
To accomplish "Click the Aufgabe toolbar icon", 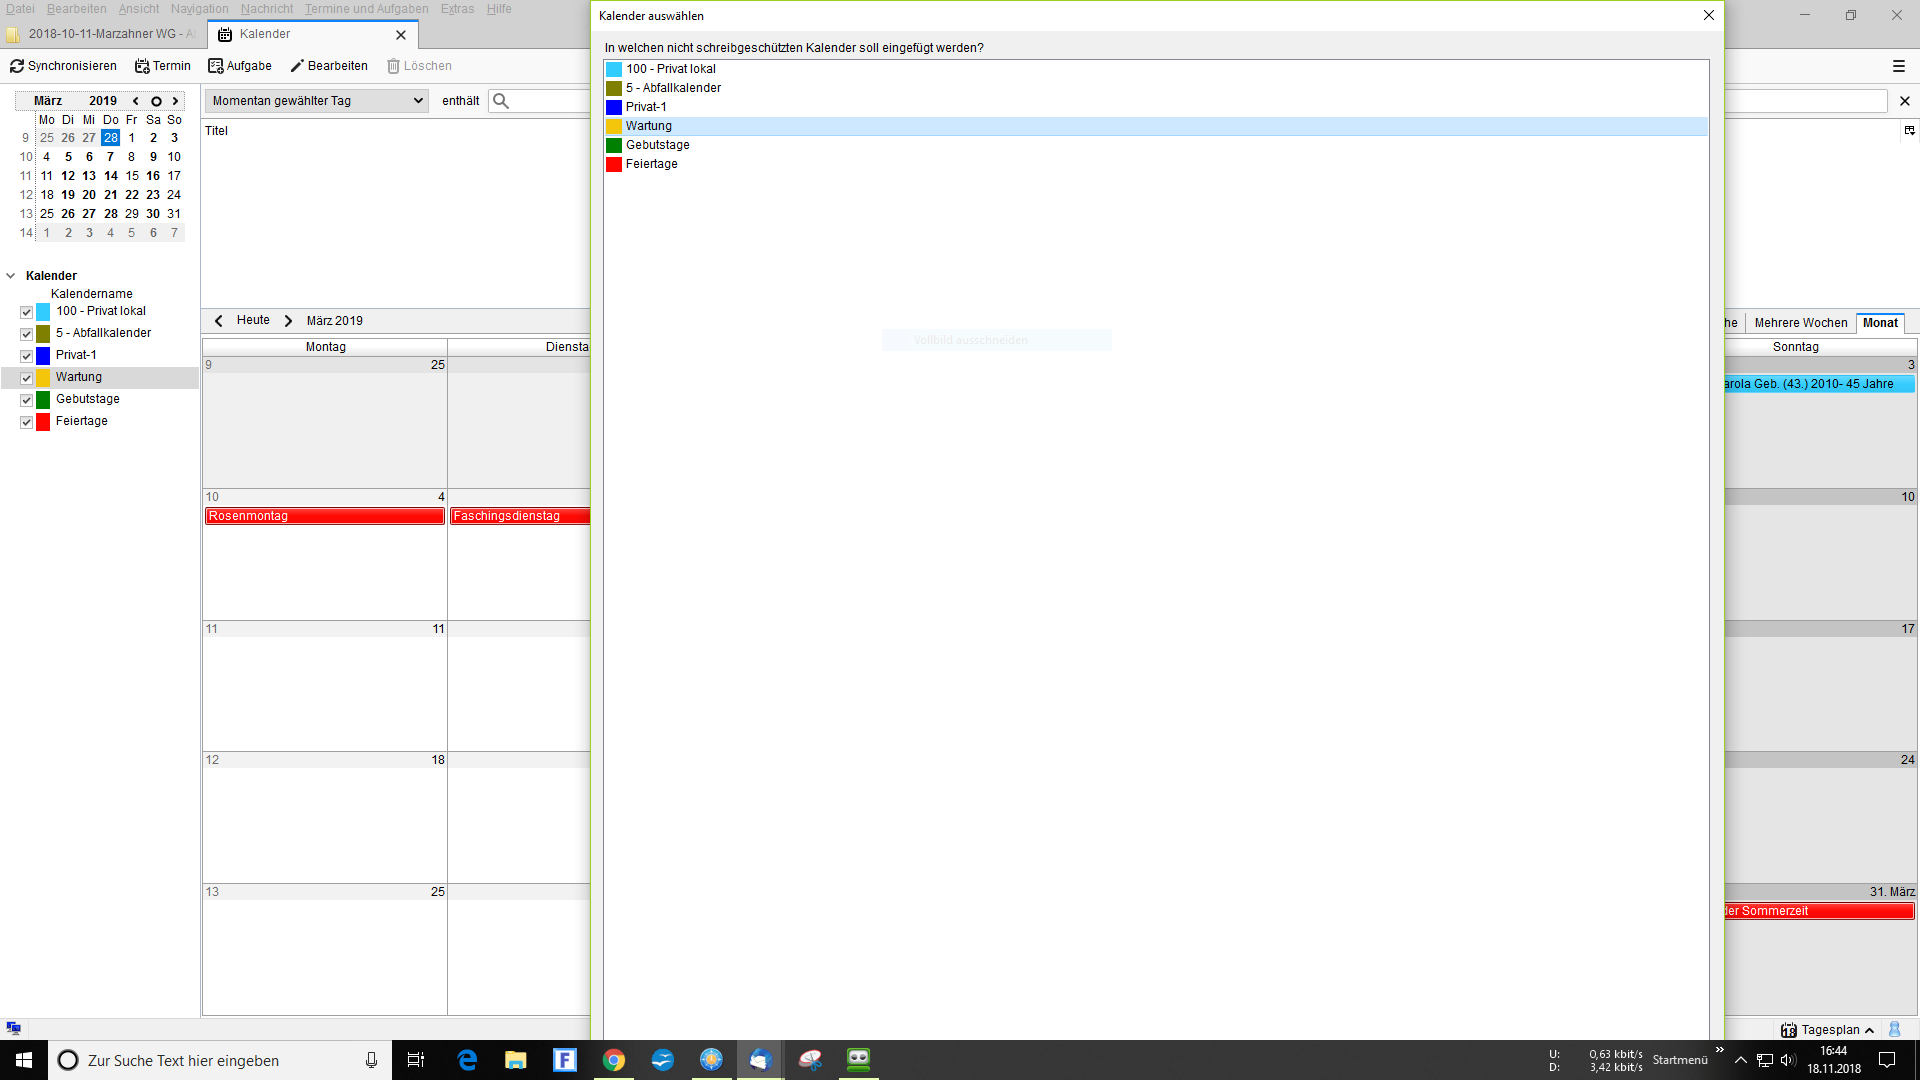I will tap(215, 66).
